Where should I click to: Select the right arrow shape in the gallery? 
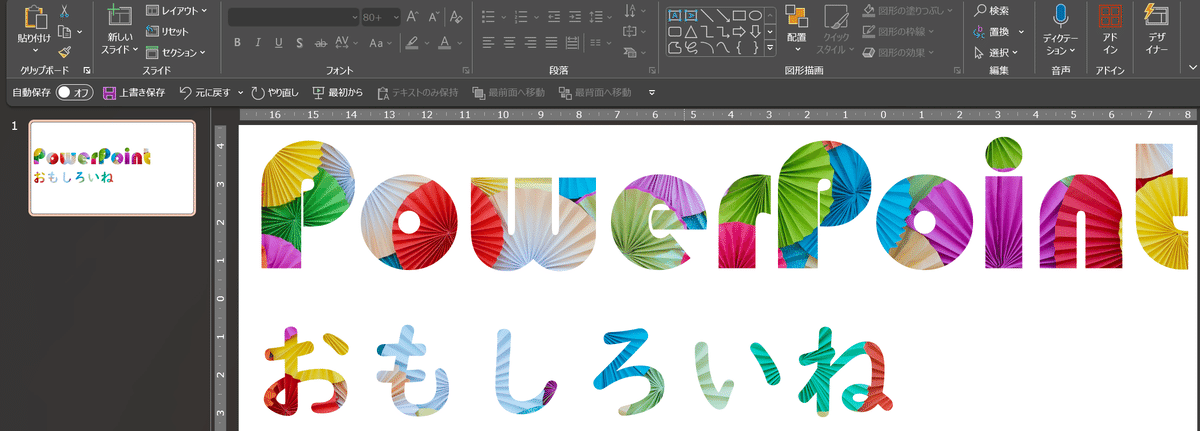(x=739, y=31)
